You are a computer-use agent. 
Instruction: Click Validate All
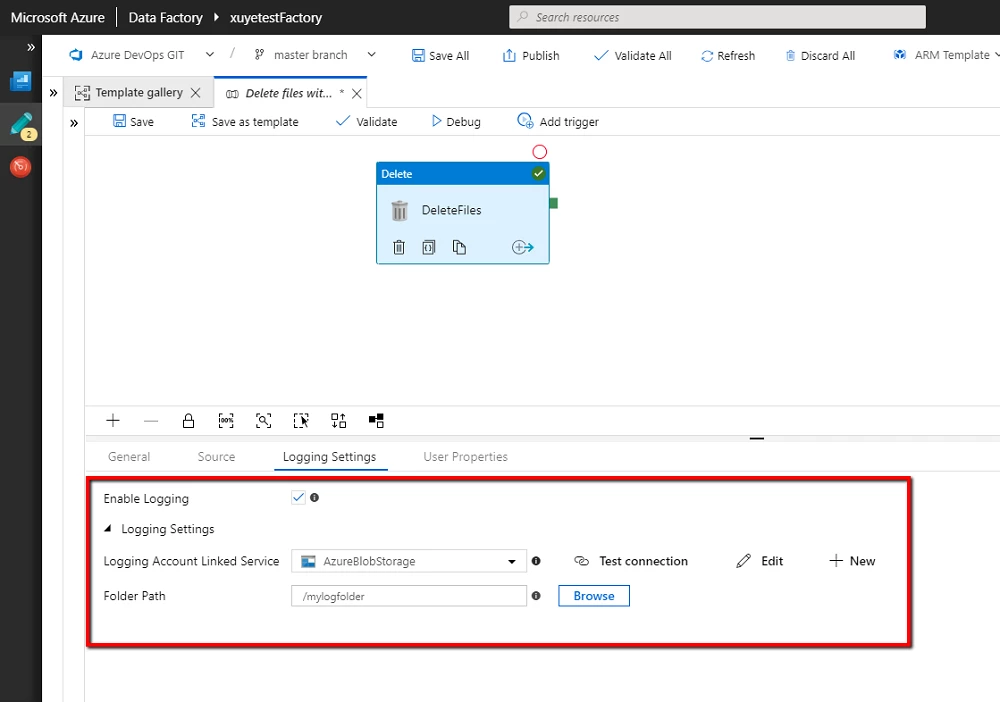pyautogui.click(x=633, y=55)
